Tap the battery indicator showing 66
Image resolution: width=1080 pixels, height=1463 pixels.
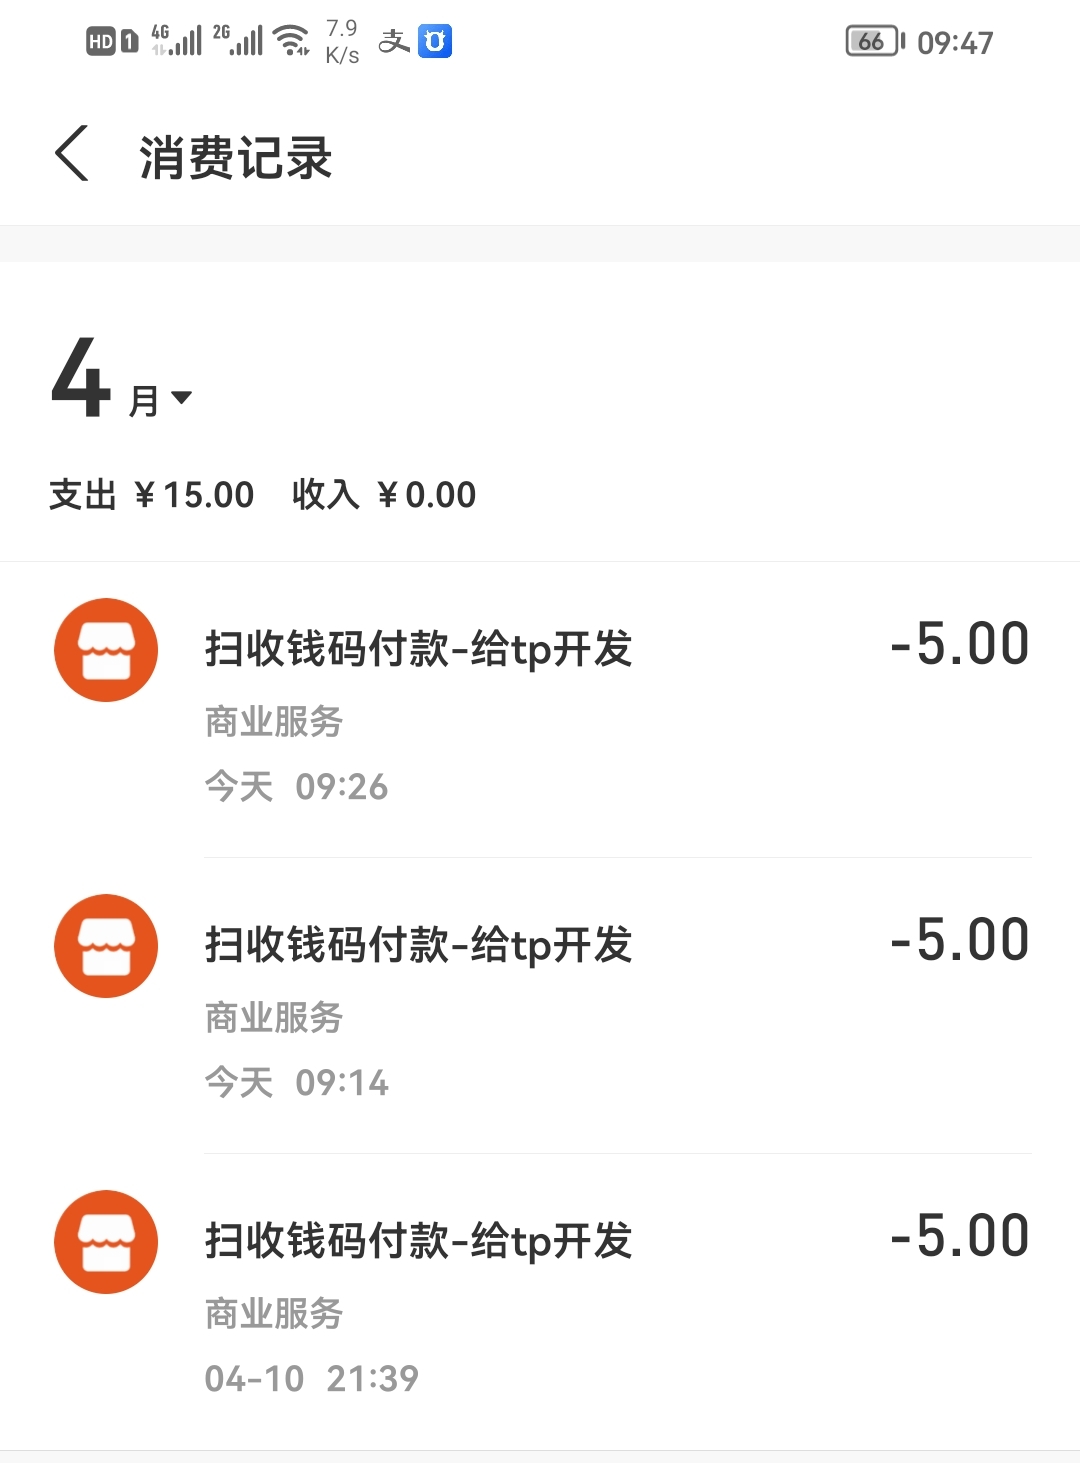tap(875, 41)
